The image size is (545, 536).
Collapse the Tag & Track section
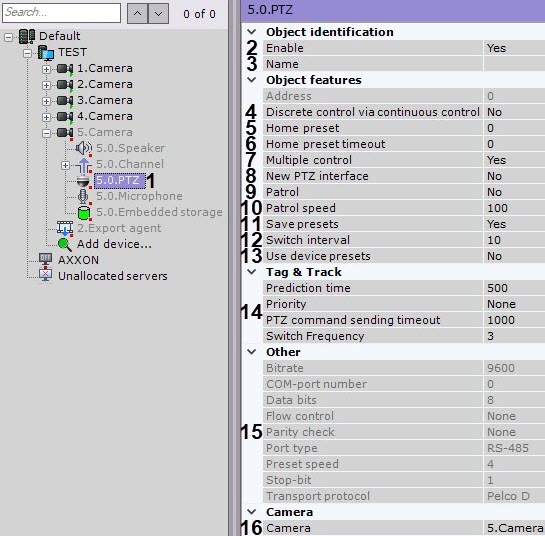[252, 272]
